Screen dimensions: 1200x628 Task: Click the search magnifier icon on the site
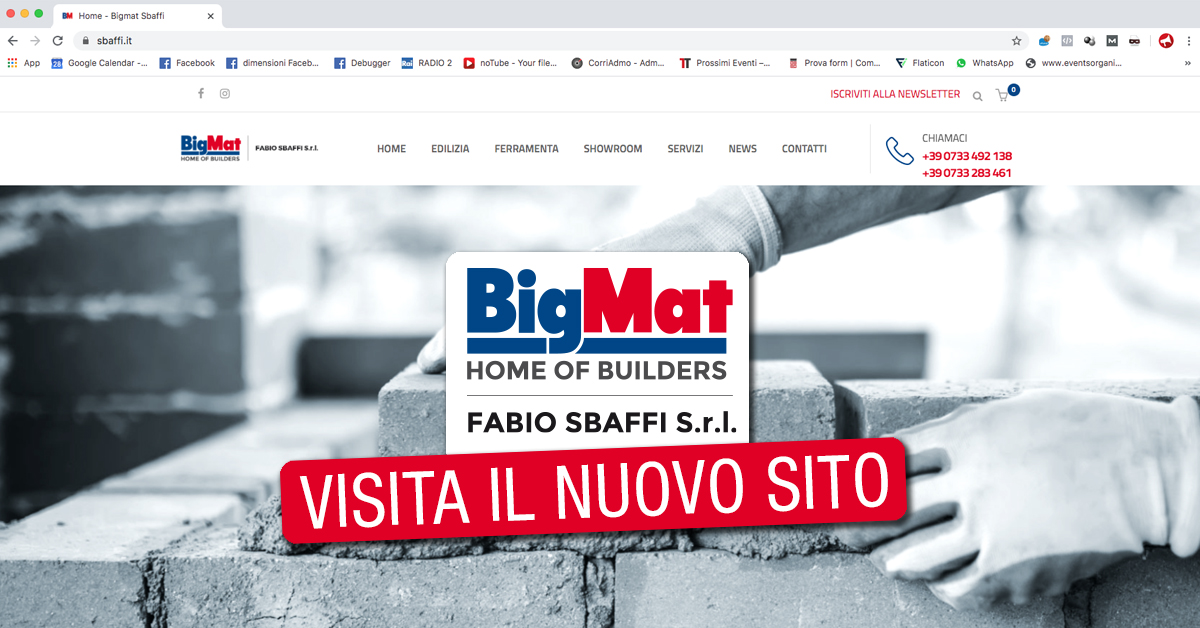[977, 96]
